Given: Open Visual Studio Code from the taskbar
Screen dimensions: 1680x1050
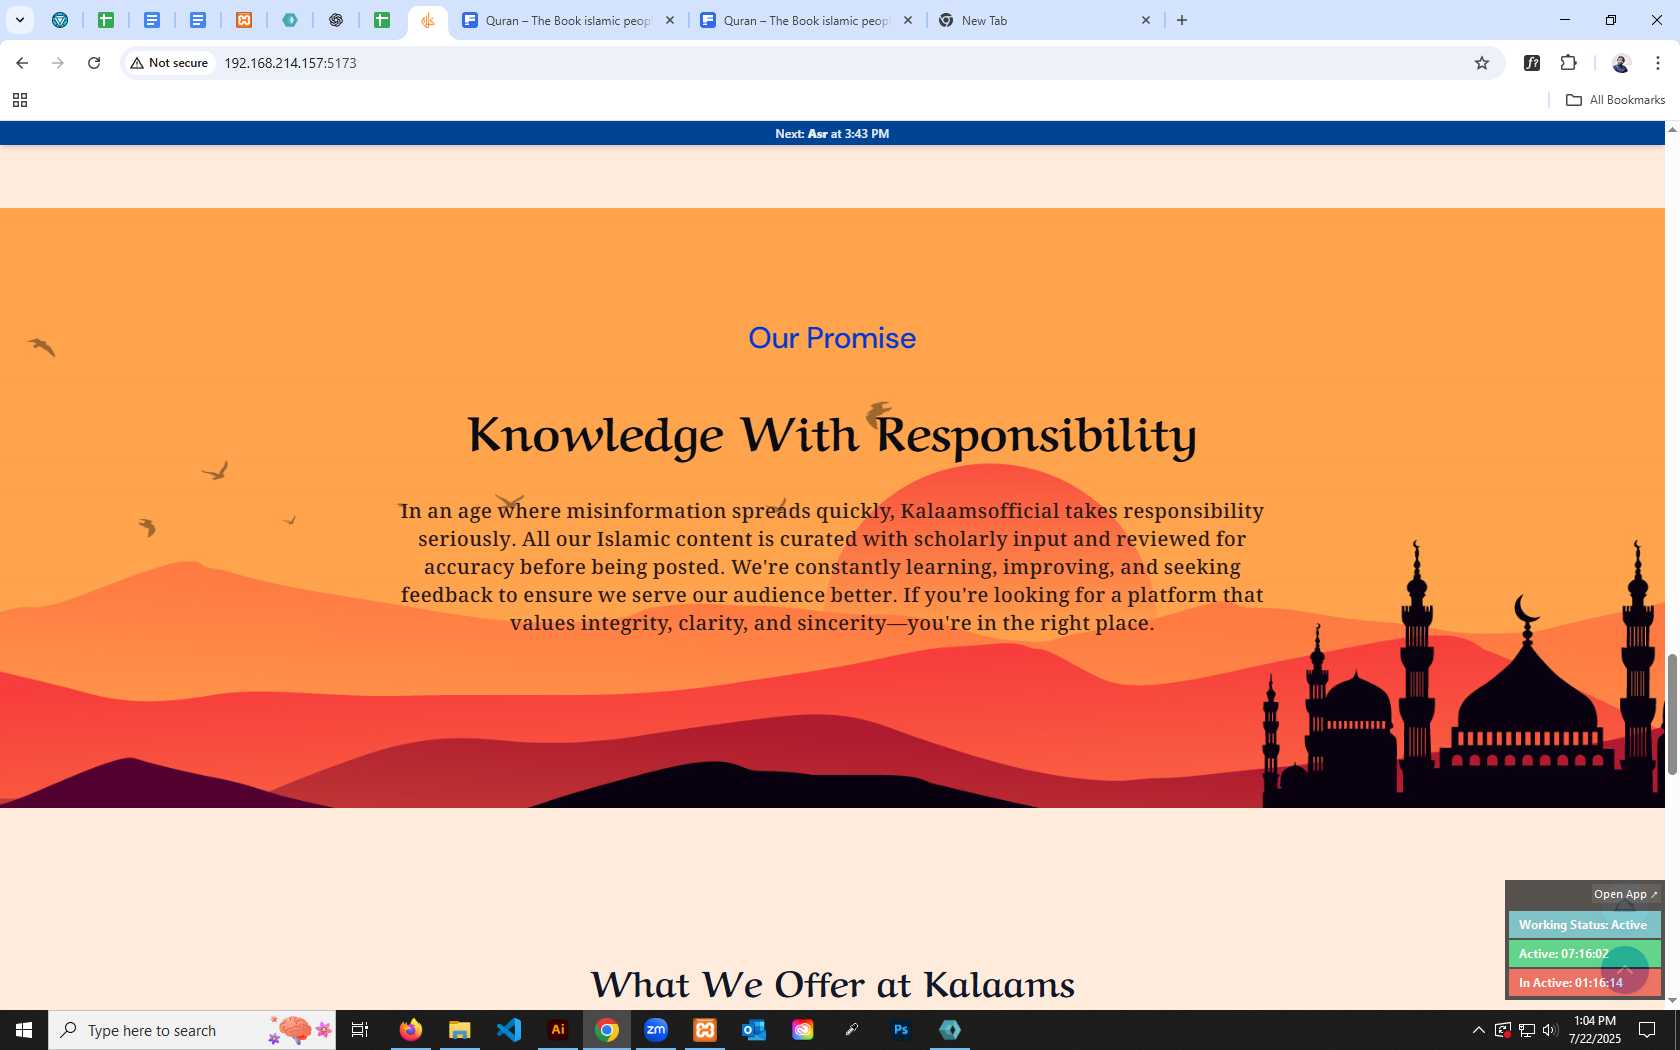Looking at the screenshot, I should [508, 1030].
